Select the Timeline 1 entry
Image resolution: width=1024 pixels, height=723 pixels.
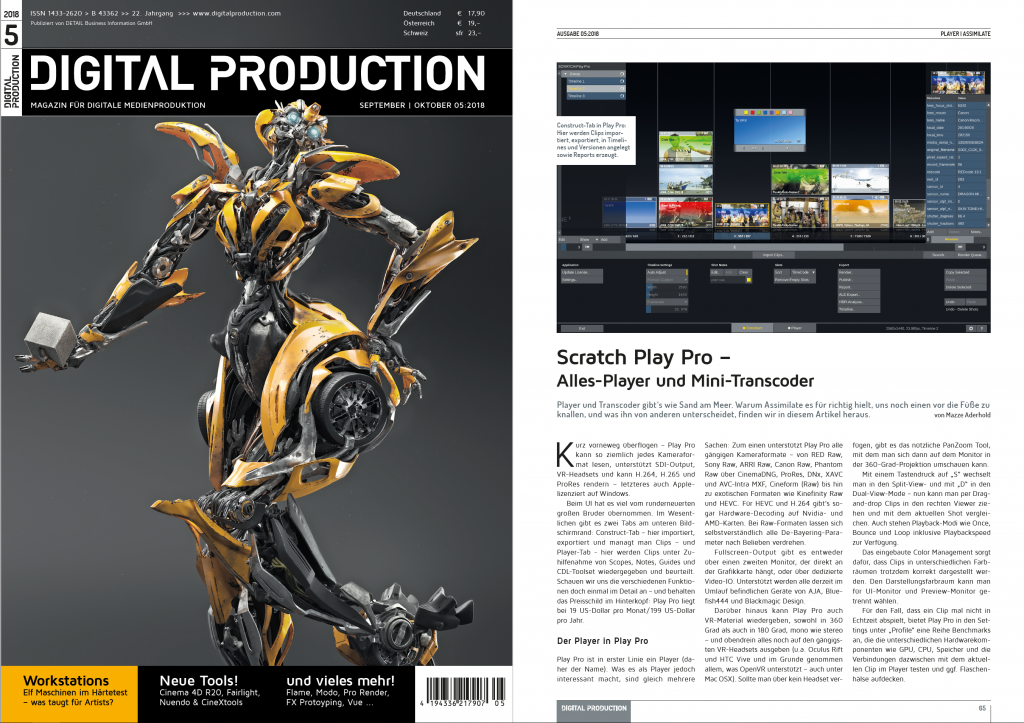click(595, 81)
